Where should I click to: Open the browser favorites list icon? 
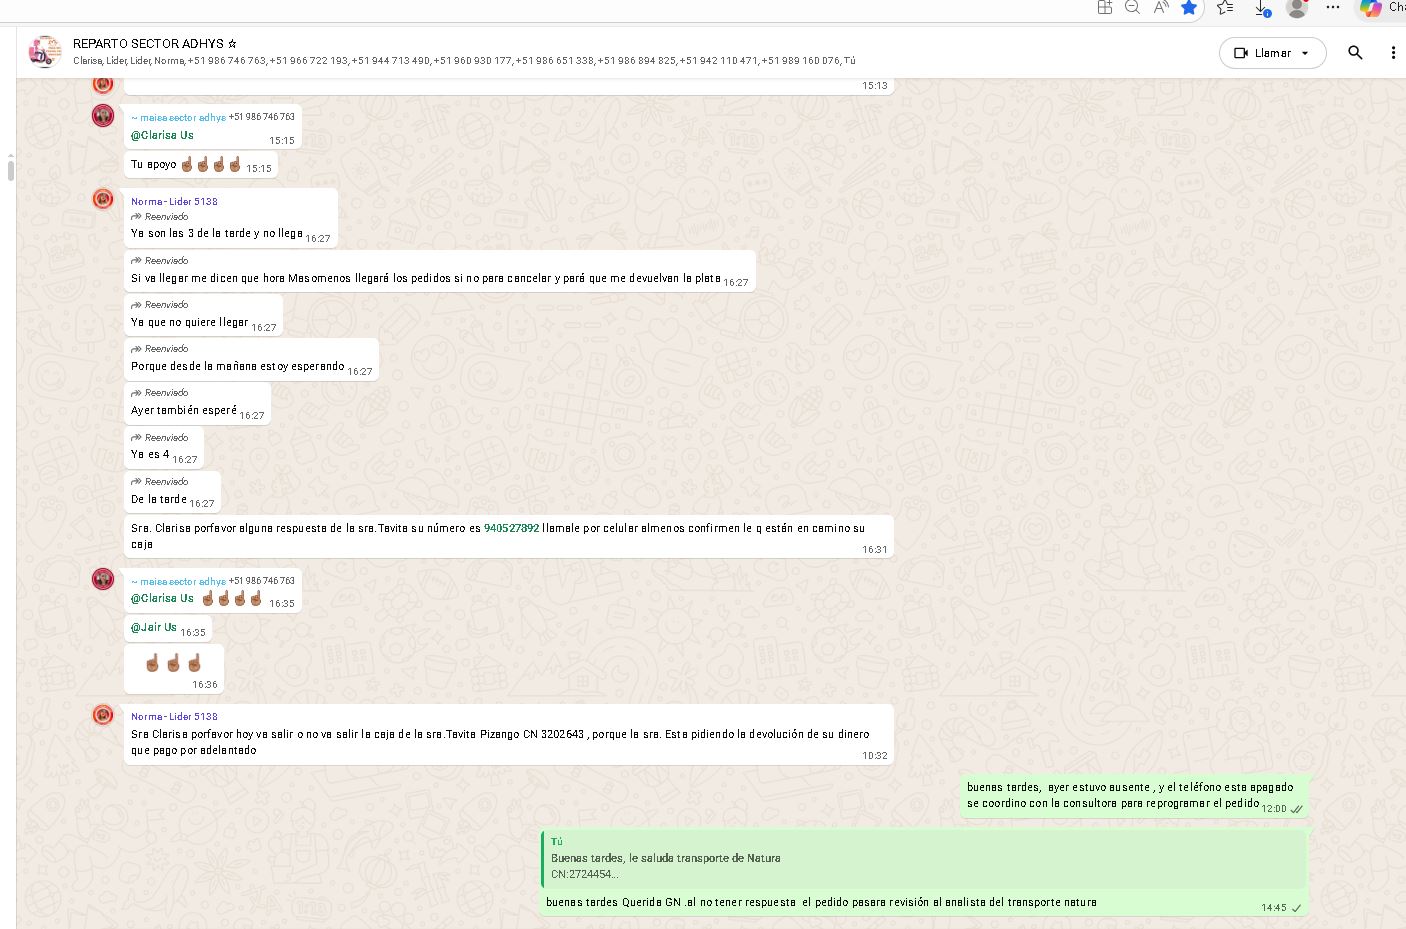(x=1225, y=8)
